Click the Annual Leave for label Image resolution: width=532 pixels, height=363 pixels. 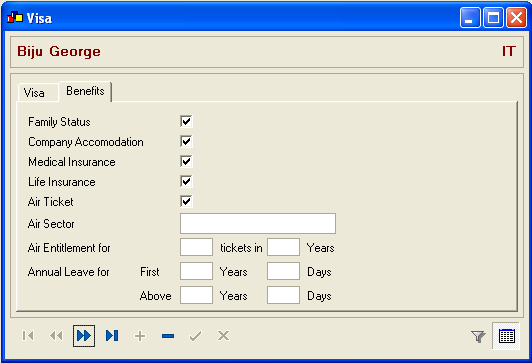click(x=69, y=272)
